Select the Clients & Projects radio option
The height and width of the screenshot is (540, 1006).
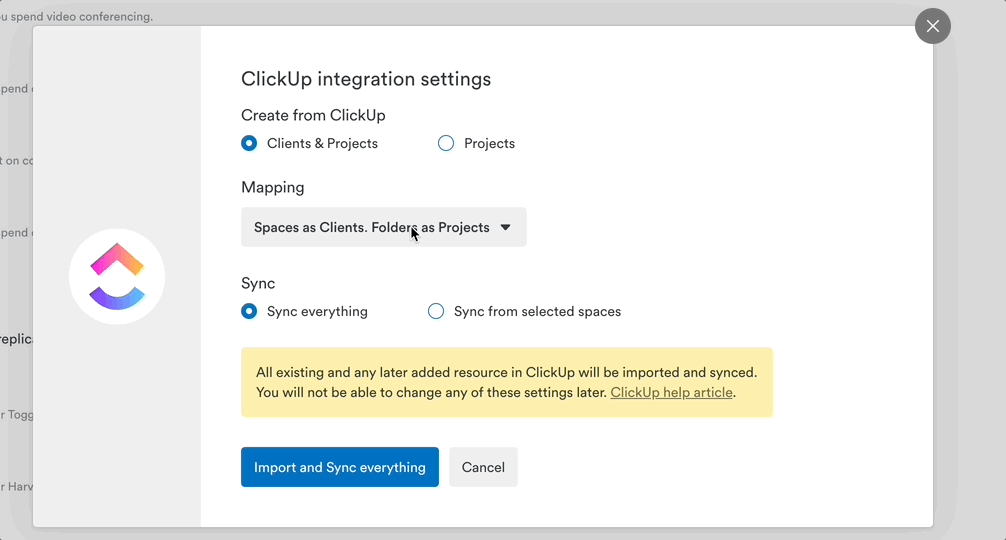coord(249,143)
